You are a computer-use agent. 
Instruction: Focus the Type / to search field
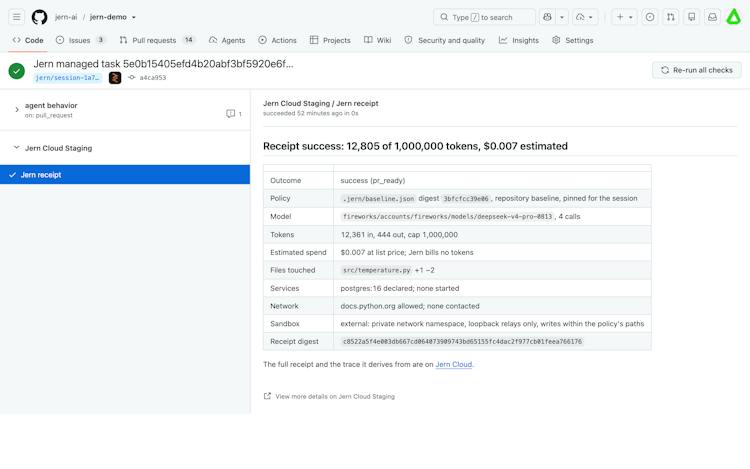(484, 17)
